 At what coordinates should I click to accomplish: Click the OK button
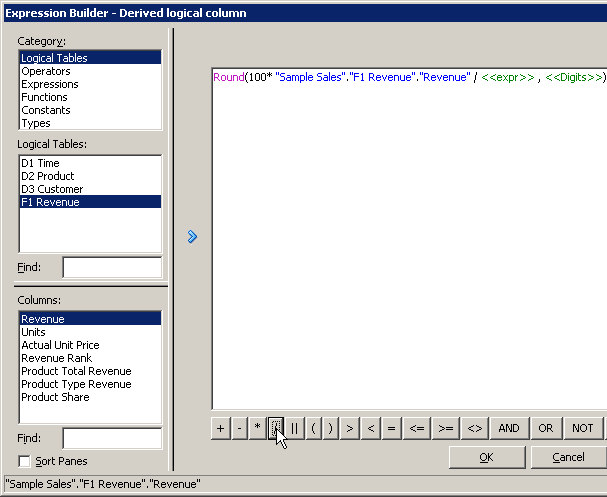(487, 457)
